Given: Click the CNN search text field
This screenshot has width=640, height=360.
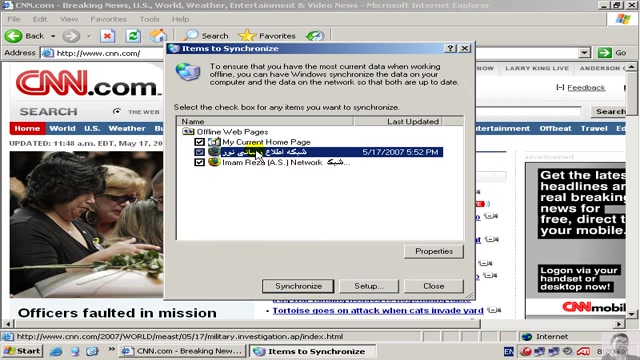Looking at the screenshot, I should tap(529, 111).
